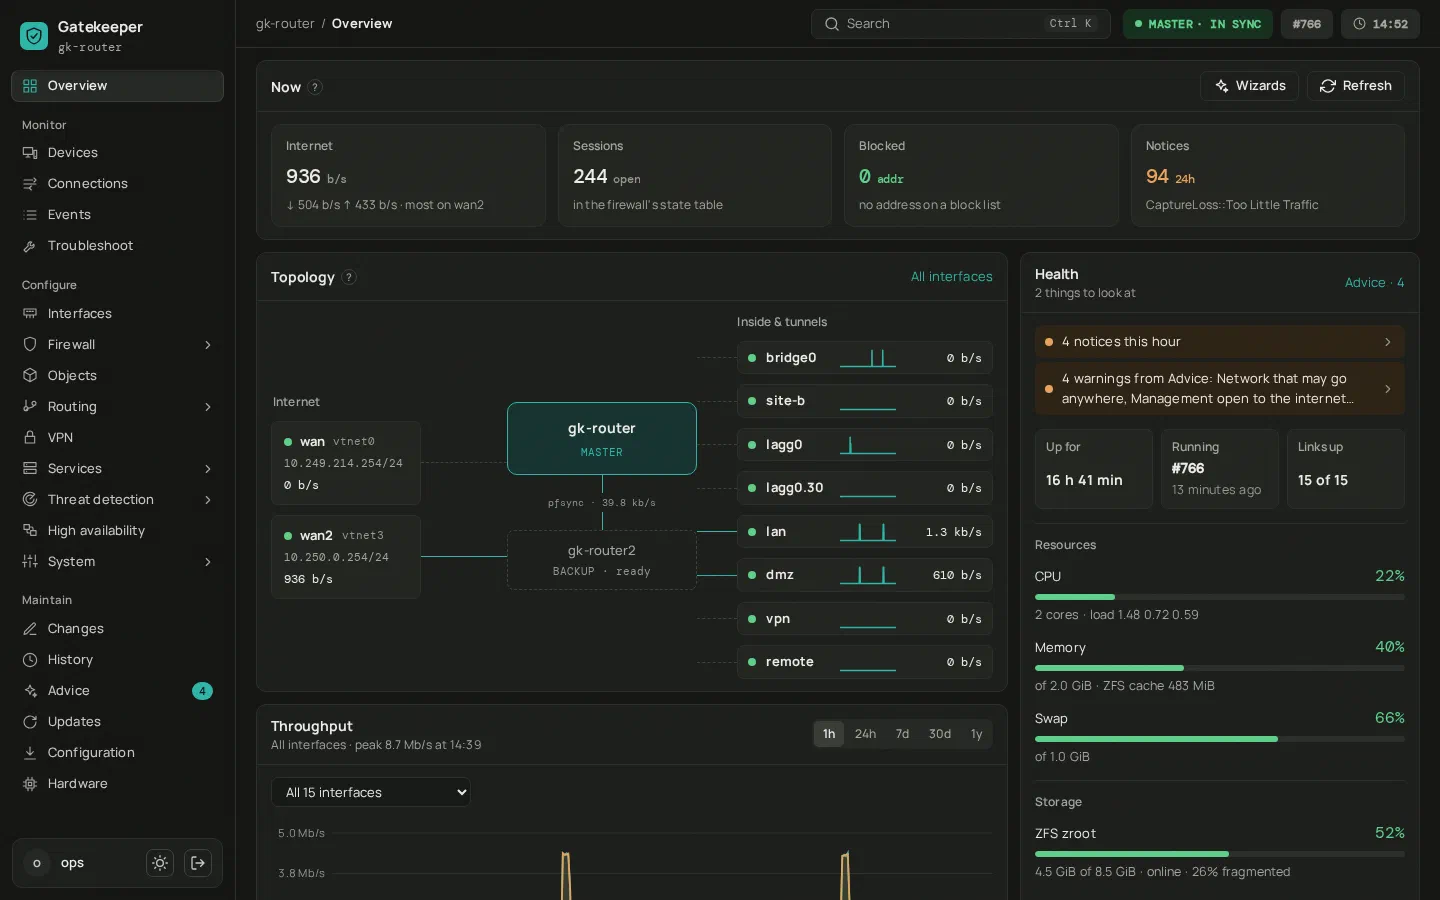This screenshot has height=900, width=1440.
Task: Click the MASTER · IN SYNC status badge
Action: click(x=1198, y=24)
